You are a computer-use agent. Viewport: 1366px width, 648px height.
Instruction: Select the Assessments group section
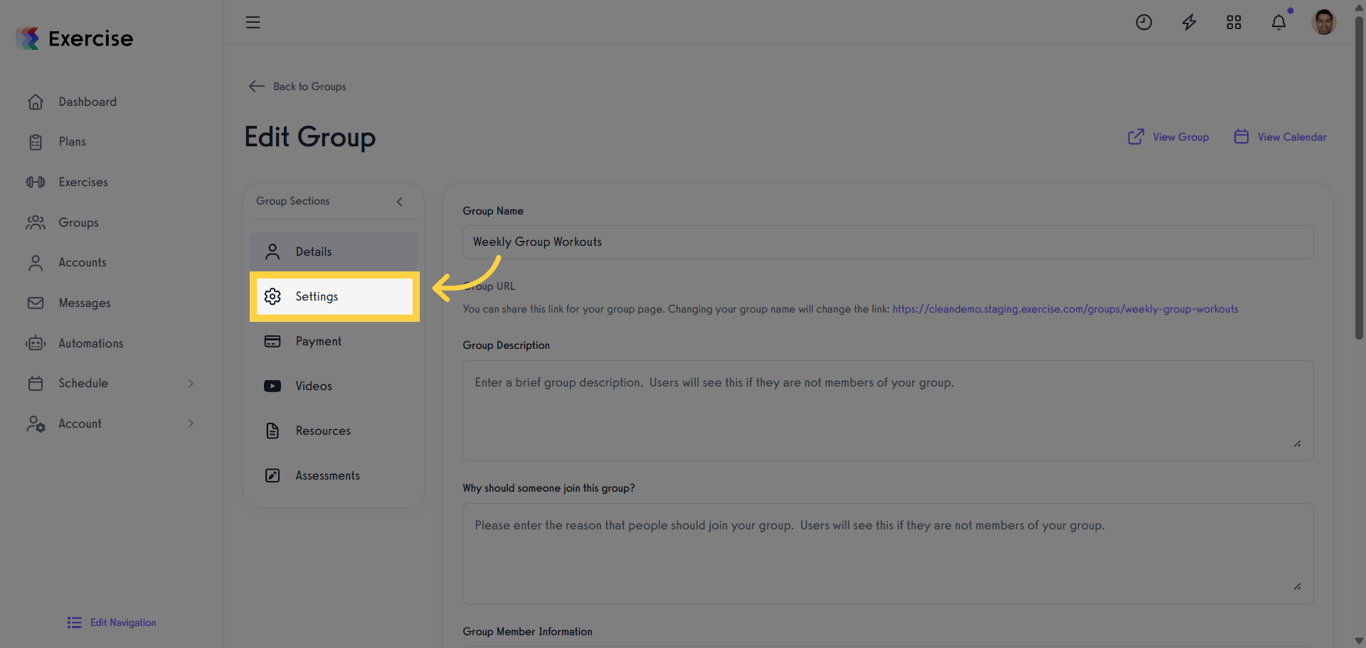point(334,476)
